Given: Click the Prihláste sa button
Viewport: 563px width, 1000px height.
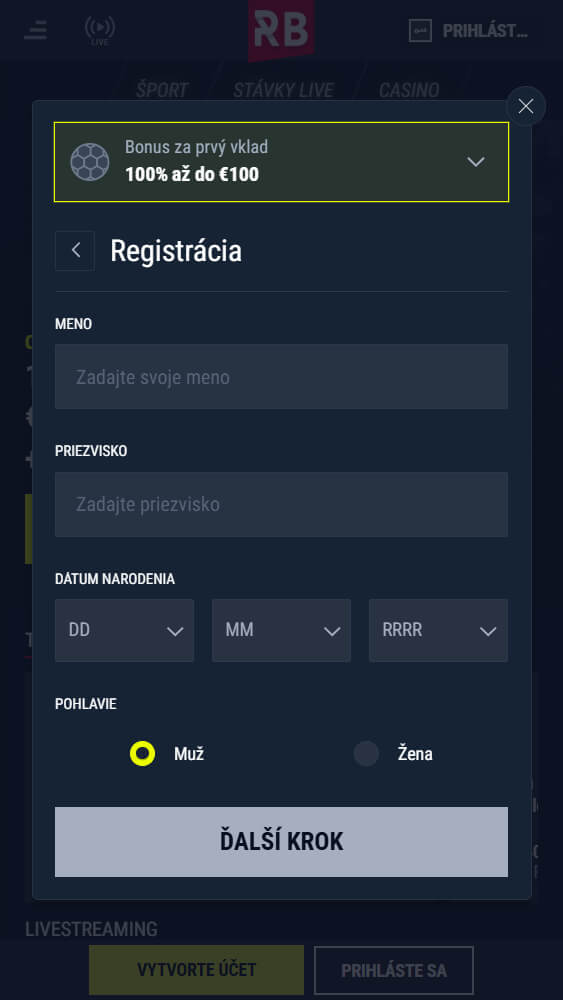Looking at the screenshot, I should click(393, 971).
